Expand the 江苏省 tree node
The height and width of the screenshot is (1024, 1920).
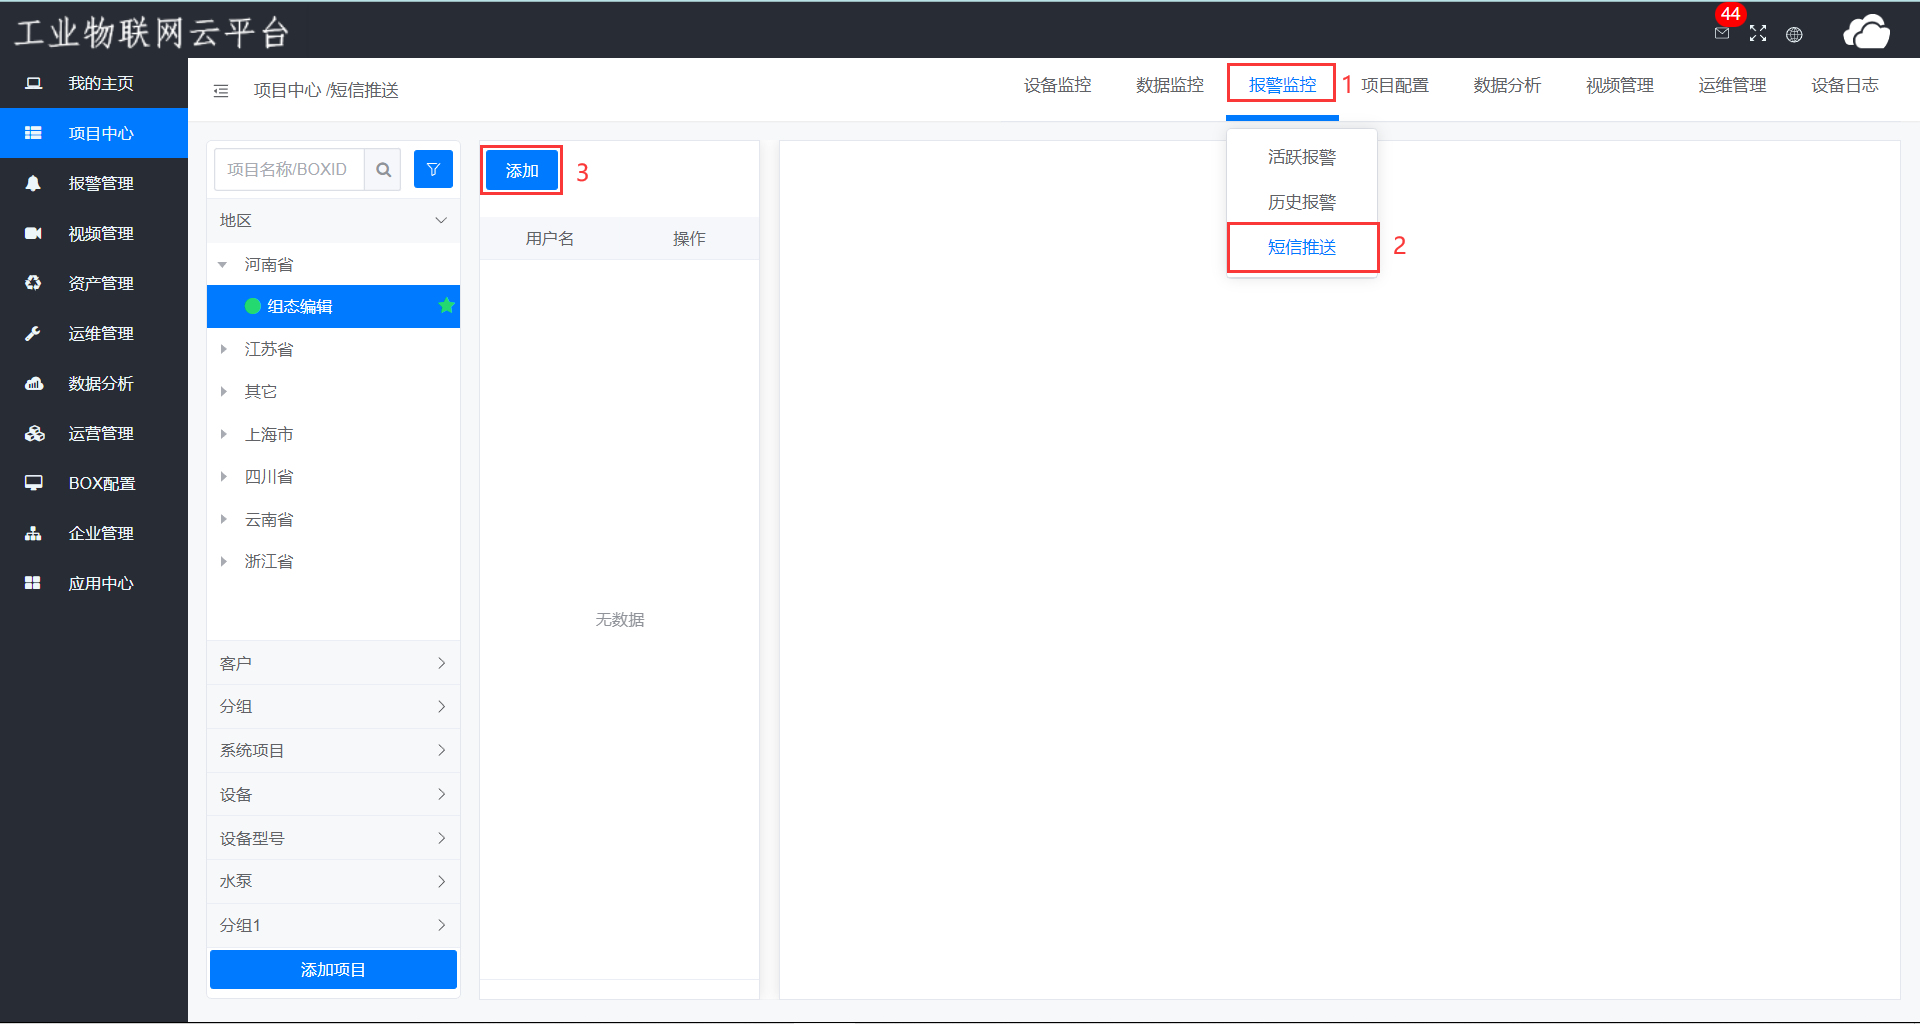[223, 349]
